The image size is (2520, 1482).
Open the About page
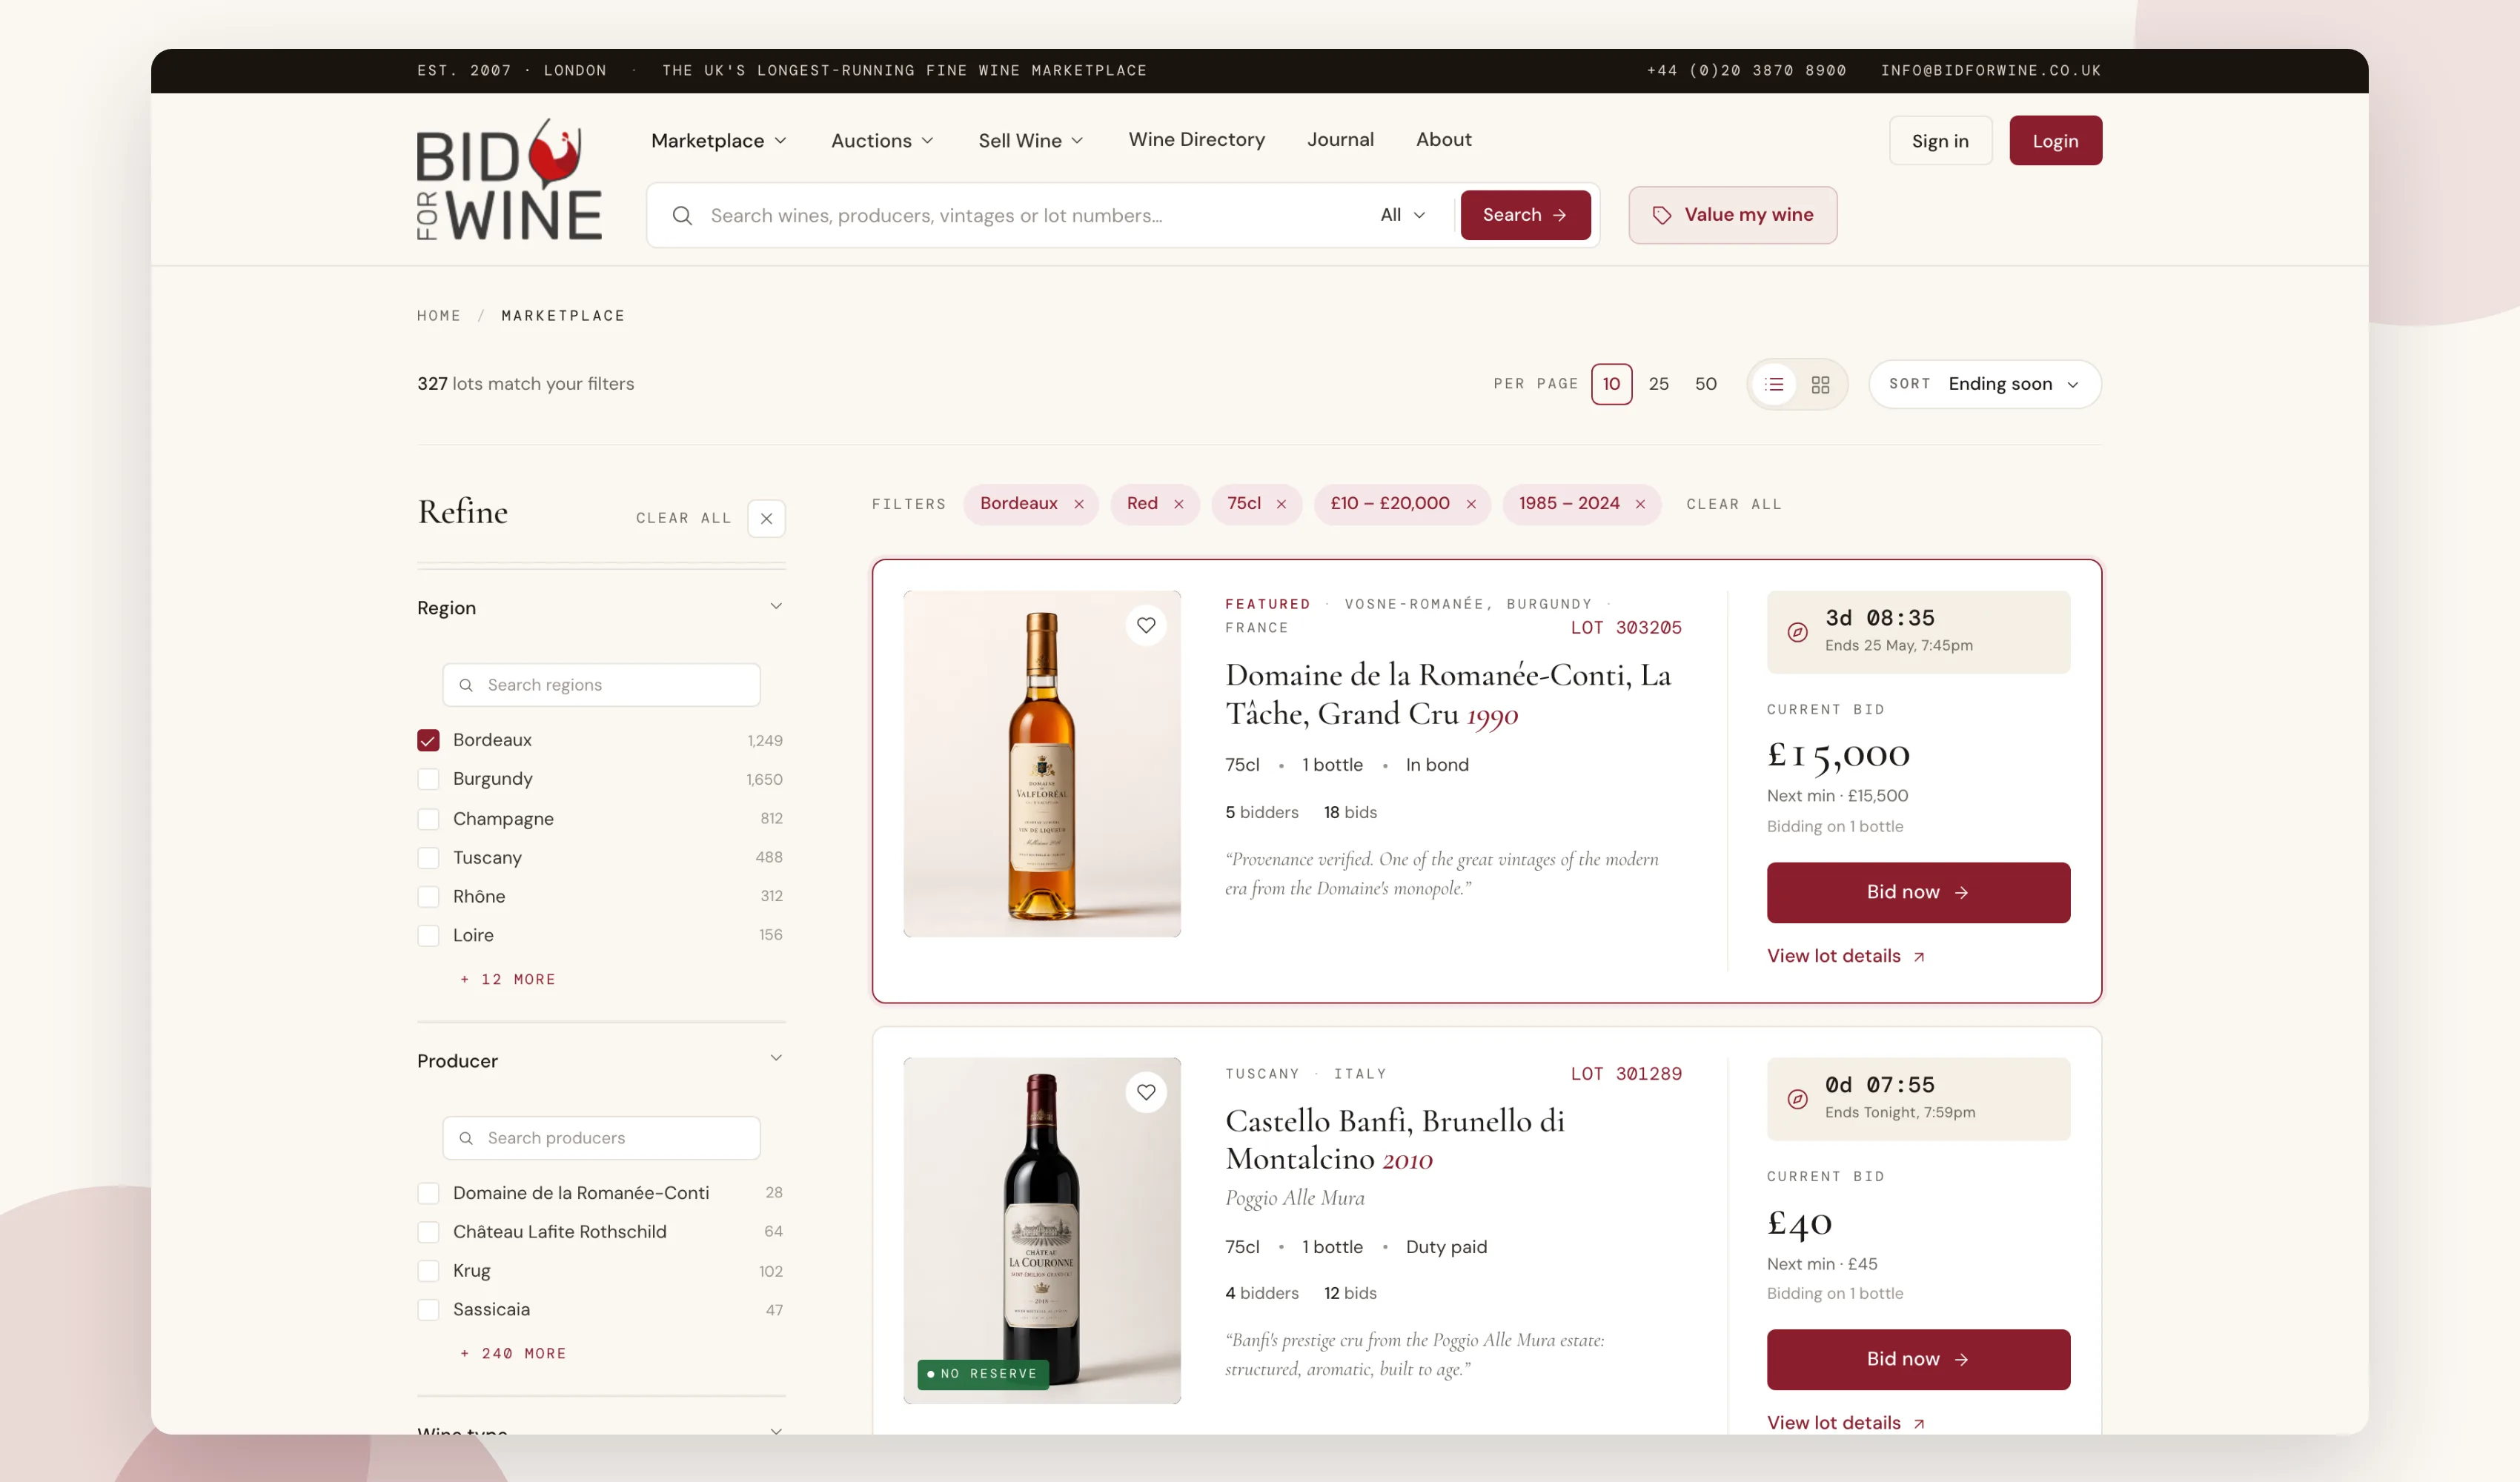tap(1443, 140)
